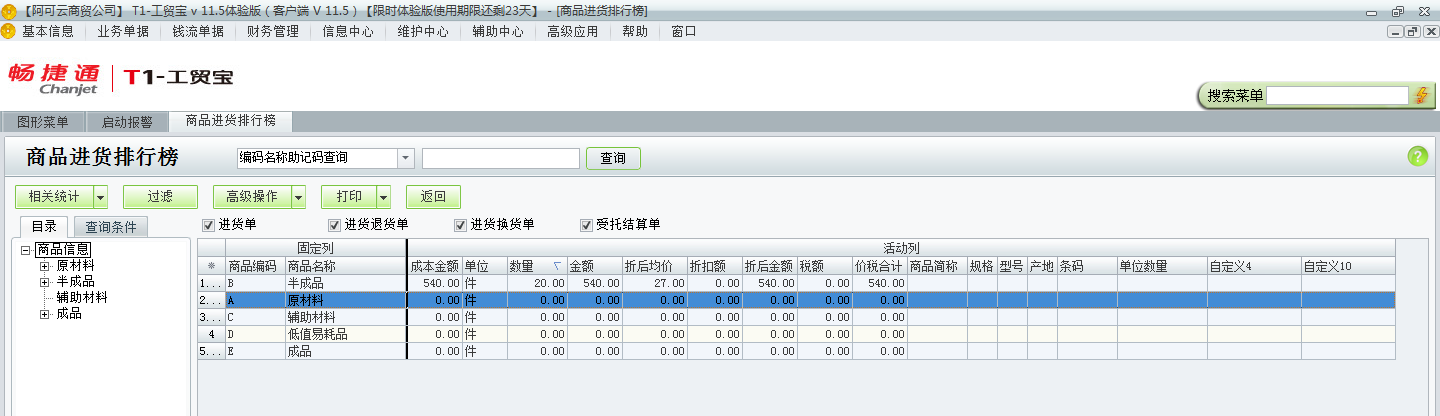This screenshot has height=416, width=1440.
Task: Collapse the 商品信息 root node
Action: coord(26,250)
